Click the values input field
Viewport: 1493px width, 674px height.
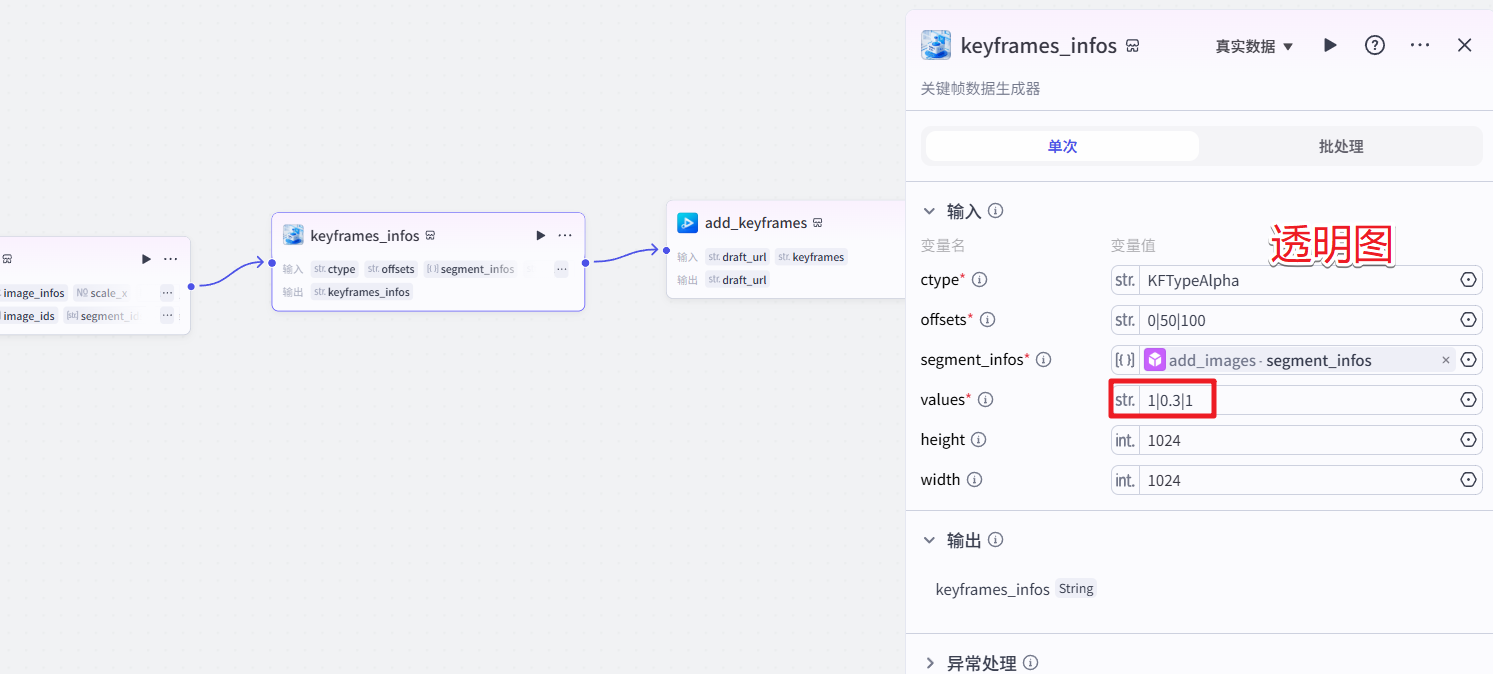tap(1300, 400)
